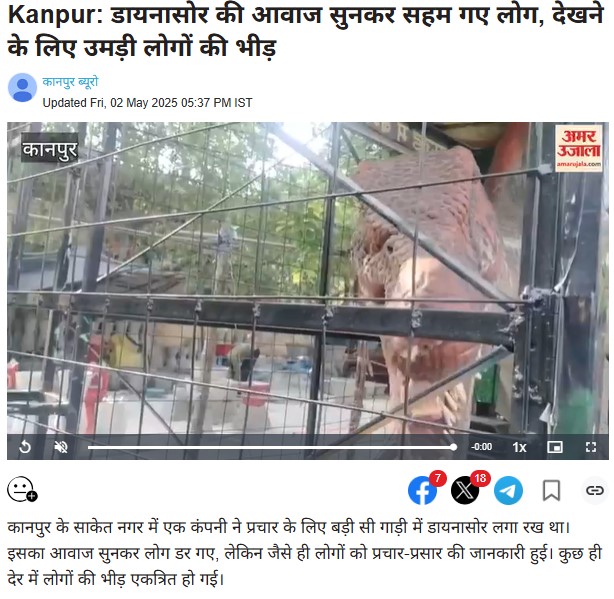Open the कानपुर ब्यूरो author link

(x=70, y=82)
